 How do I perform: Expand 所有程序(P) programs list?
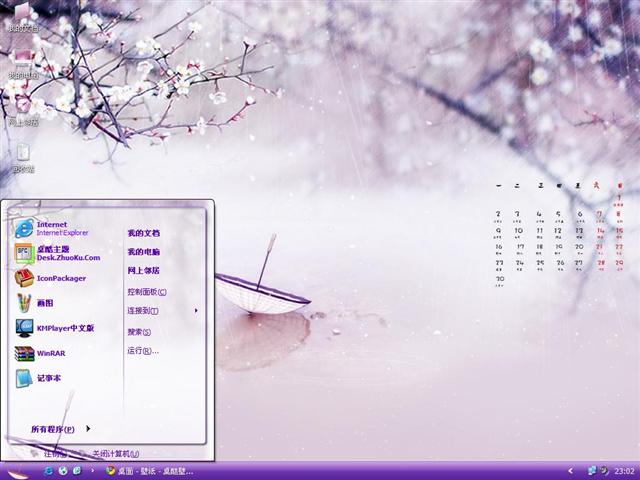60,429
